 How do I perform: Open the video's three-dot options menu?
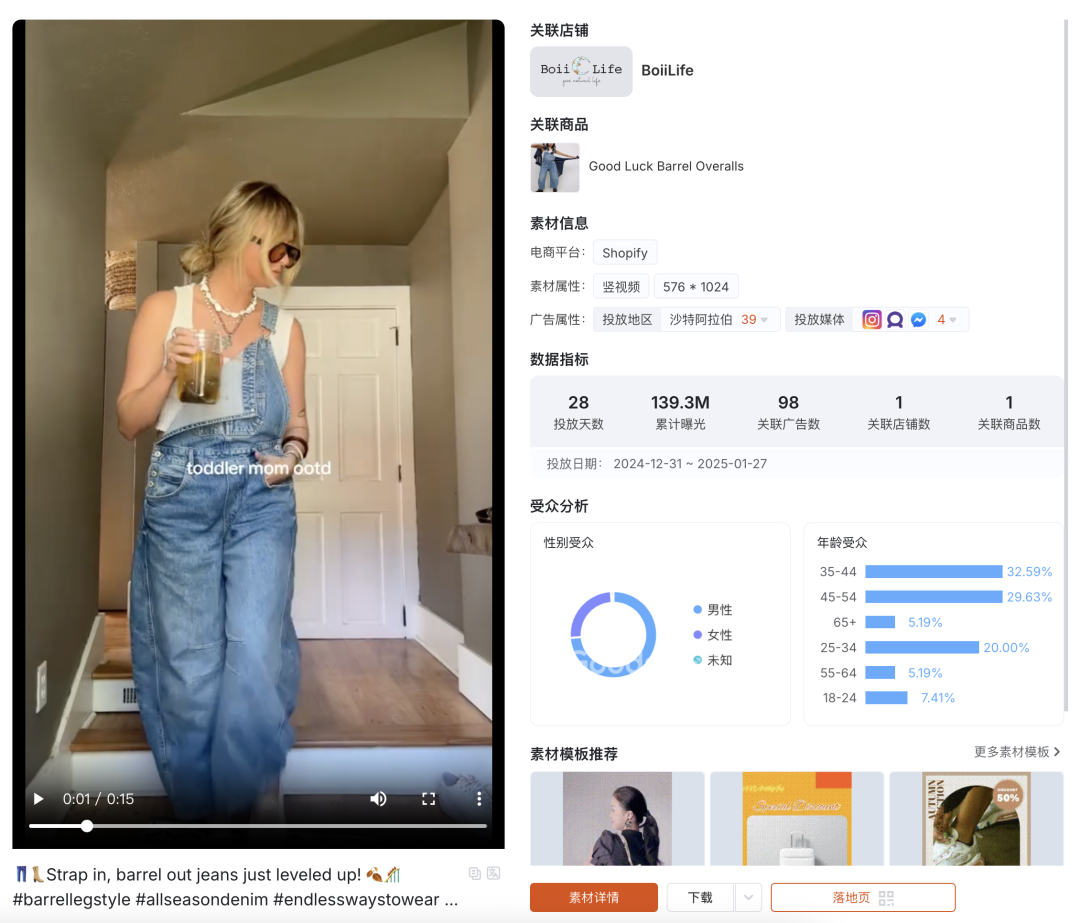479,799
